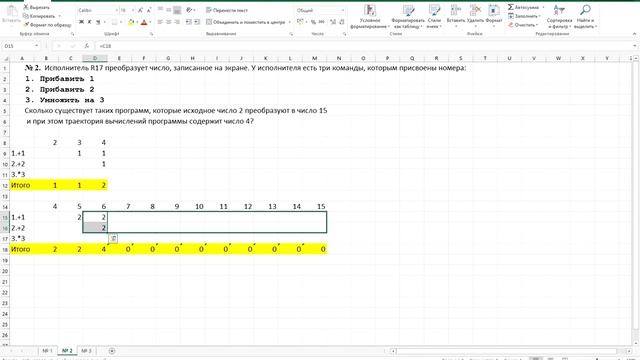
Task: Align text to the right
Action: 177,22
